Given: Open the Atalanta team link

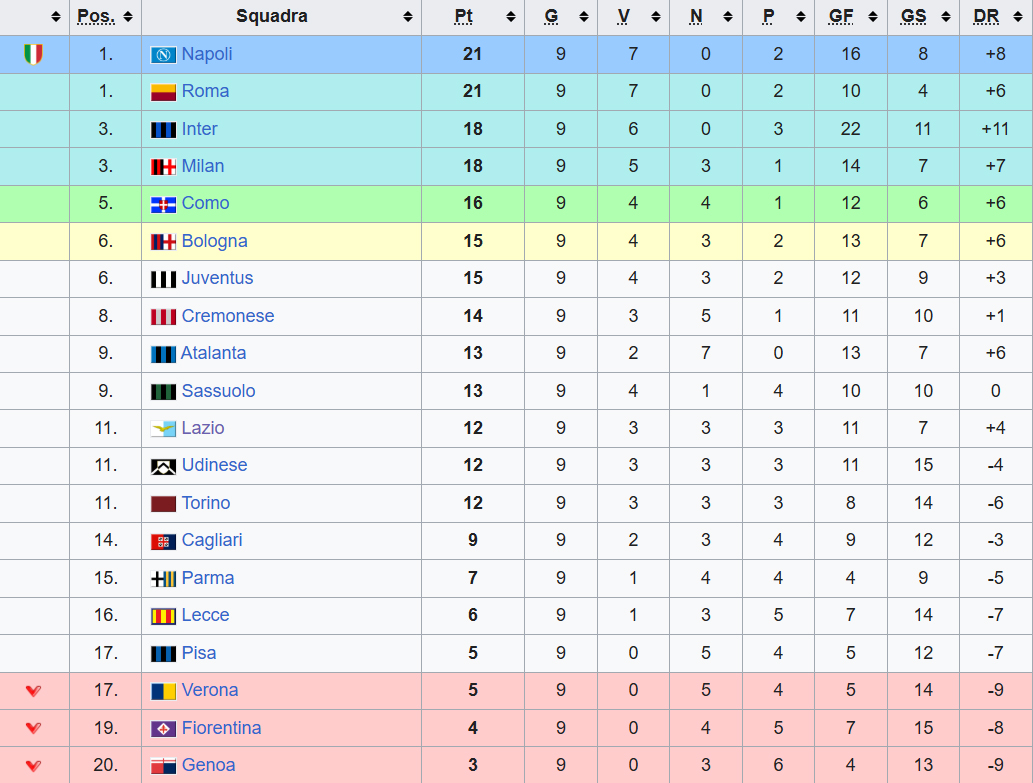Looking at the screenshot, I should click(213, 353).
